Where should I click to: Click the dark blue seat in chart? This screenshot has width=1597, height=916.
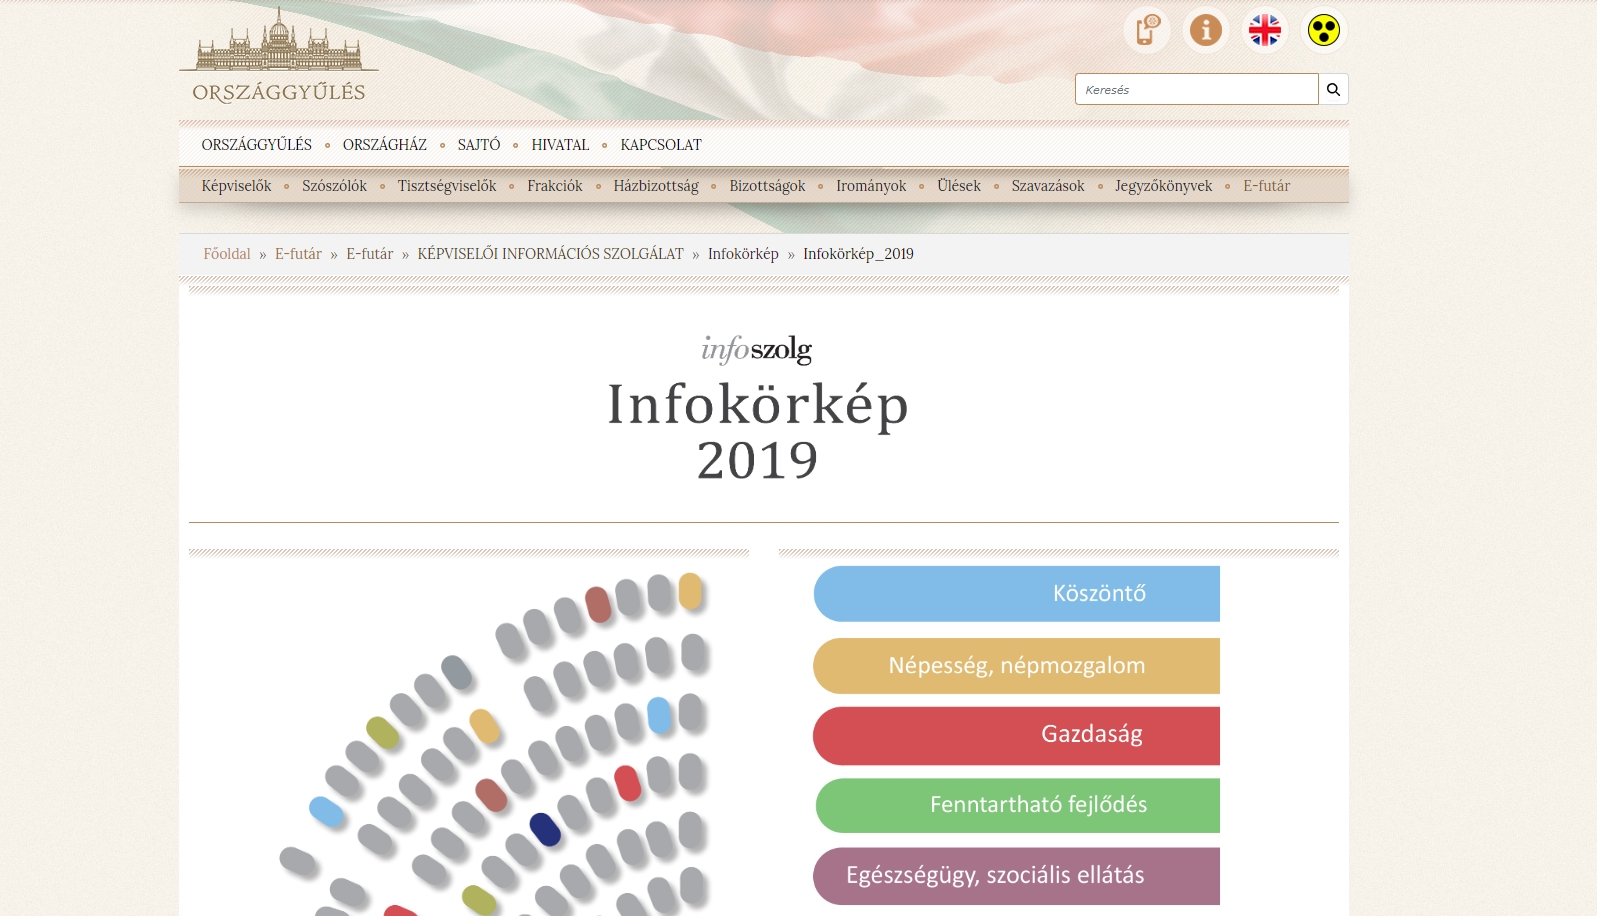pos(545,829)
